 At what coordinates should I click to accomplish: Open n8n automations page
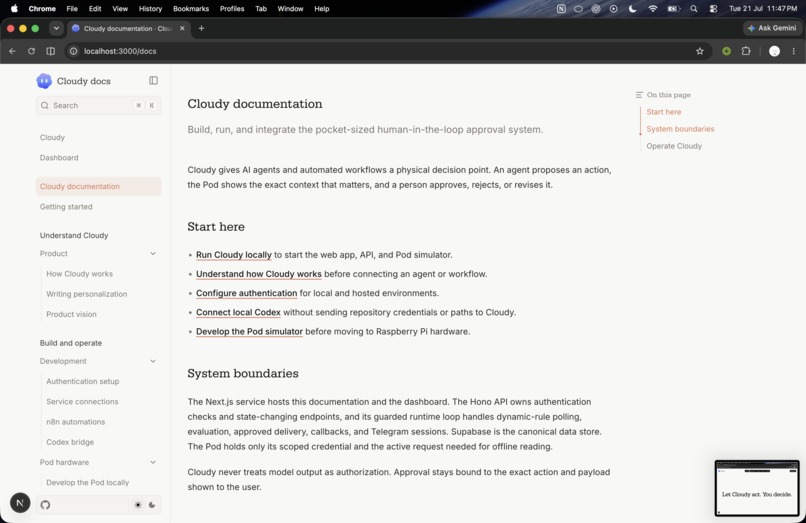point(76,422)
